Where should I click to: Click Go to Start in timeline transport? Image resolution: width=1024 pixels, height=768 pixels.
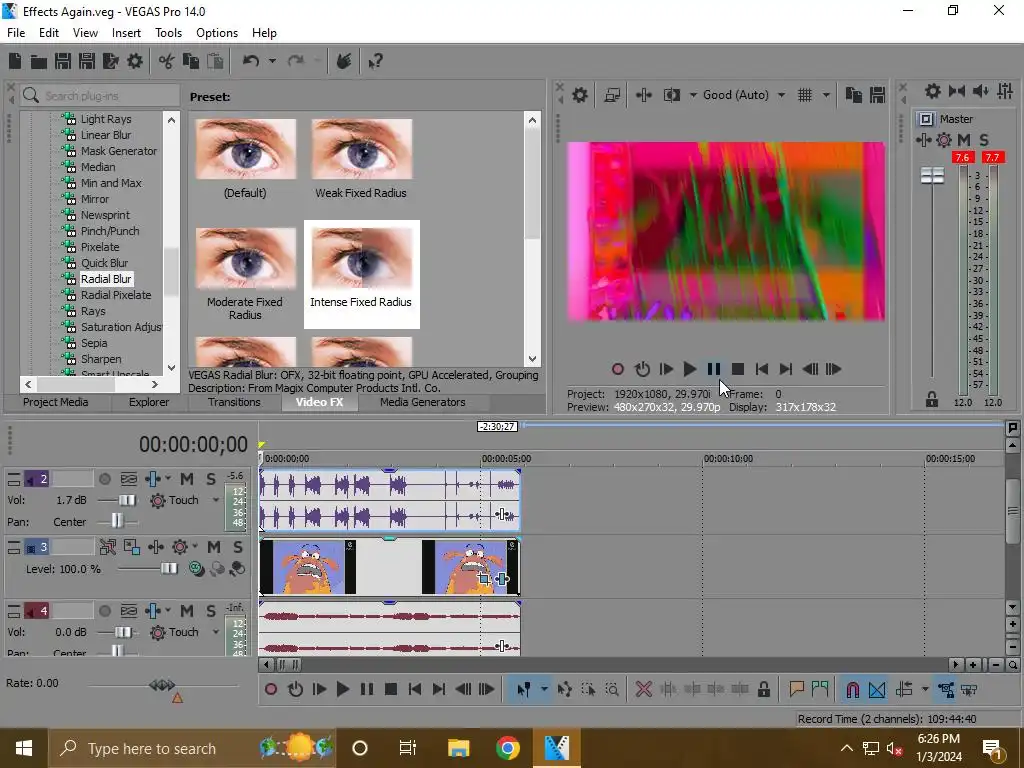415,689
